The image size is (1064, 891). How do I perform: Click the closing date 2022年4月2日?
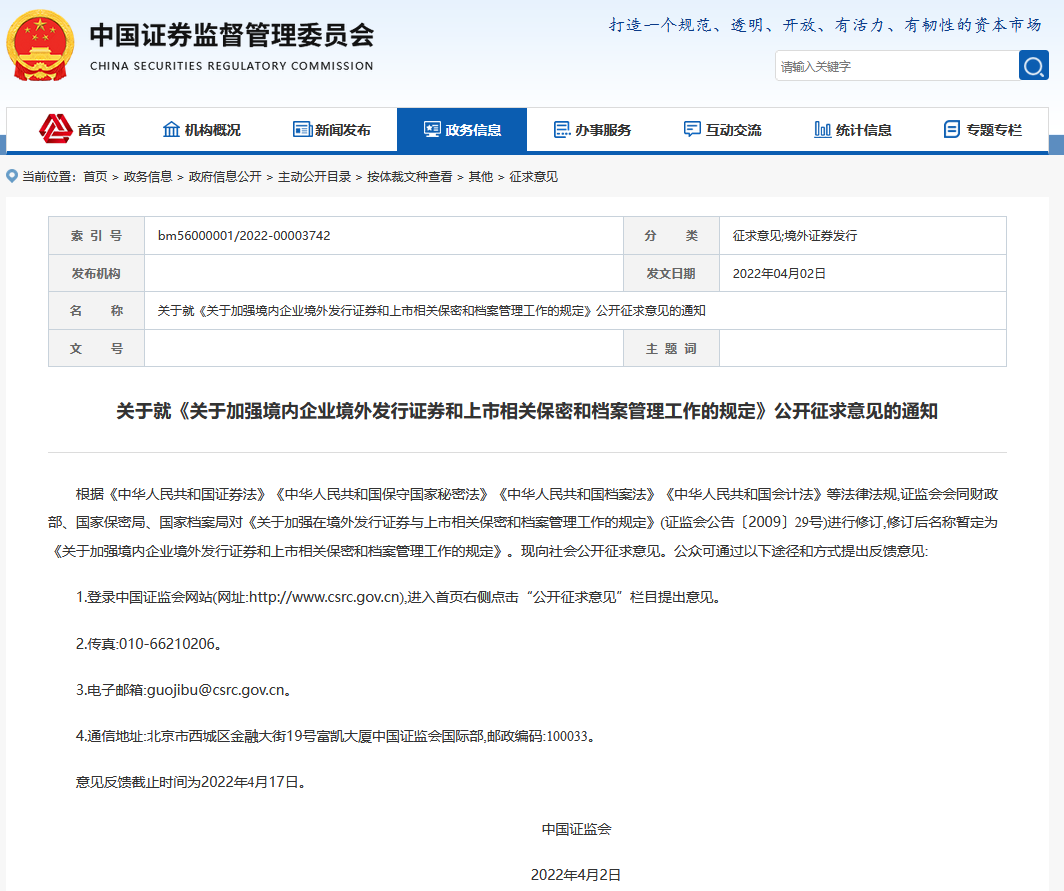pos(576,875)
